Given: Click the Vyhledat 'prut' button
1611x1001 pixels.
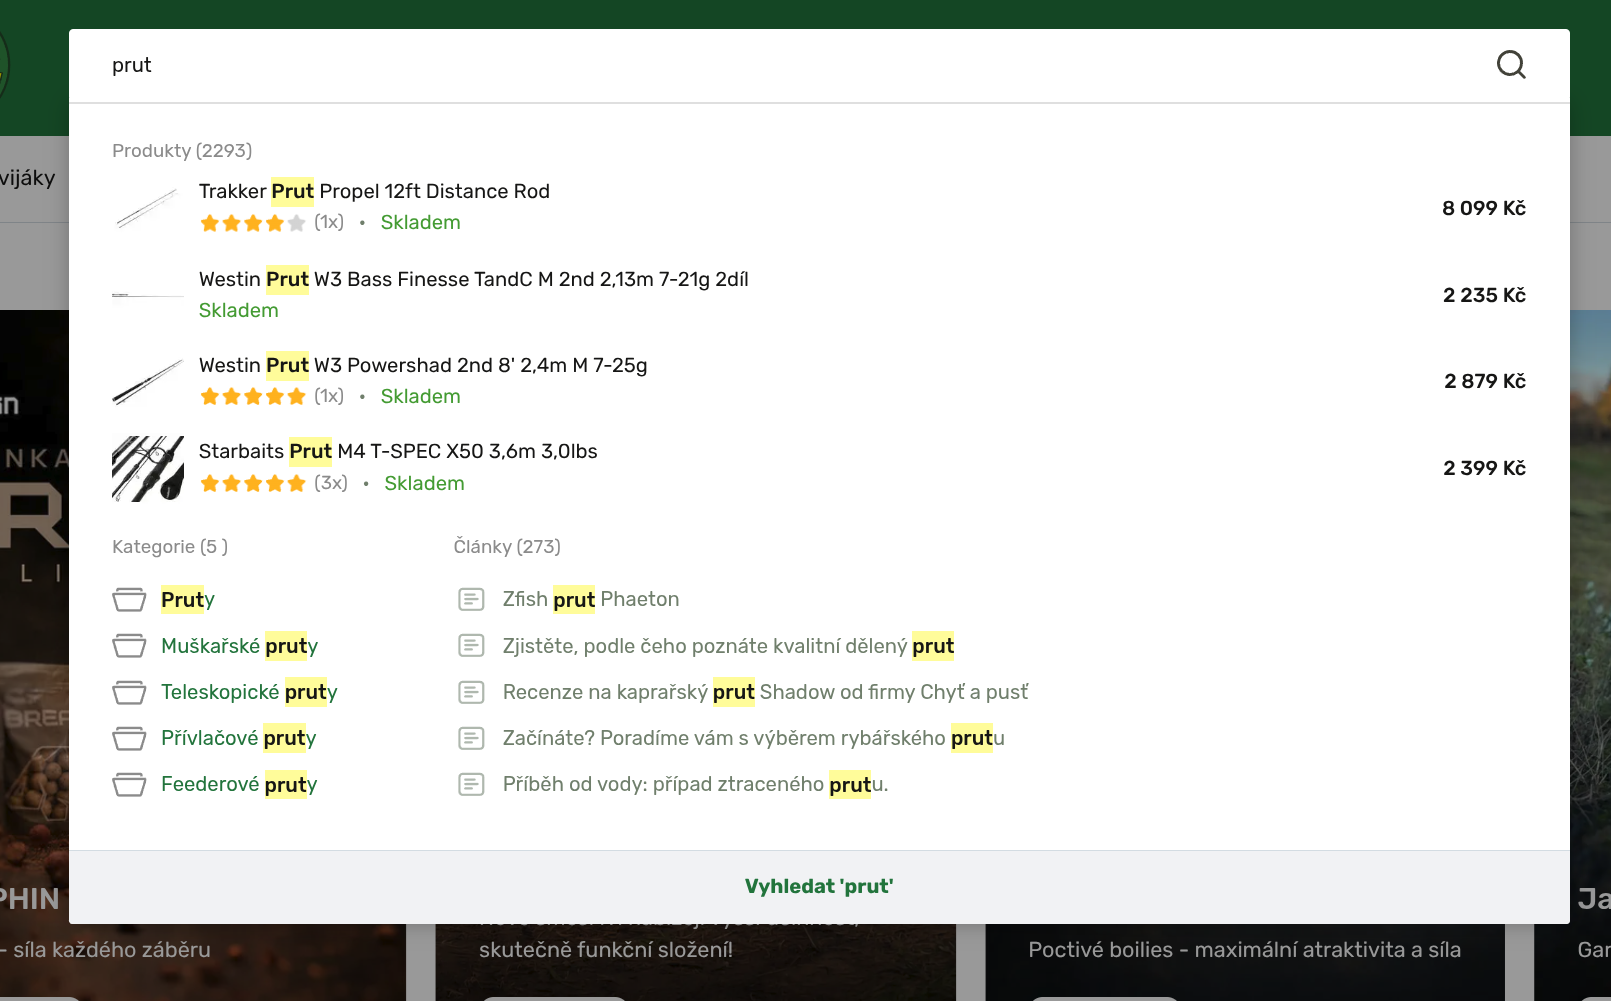Looking at the screenshot, I should [819, 887].
